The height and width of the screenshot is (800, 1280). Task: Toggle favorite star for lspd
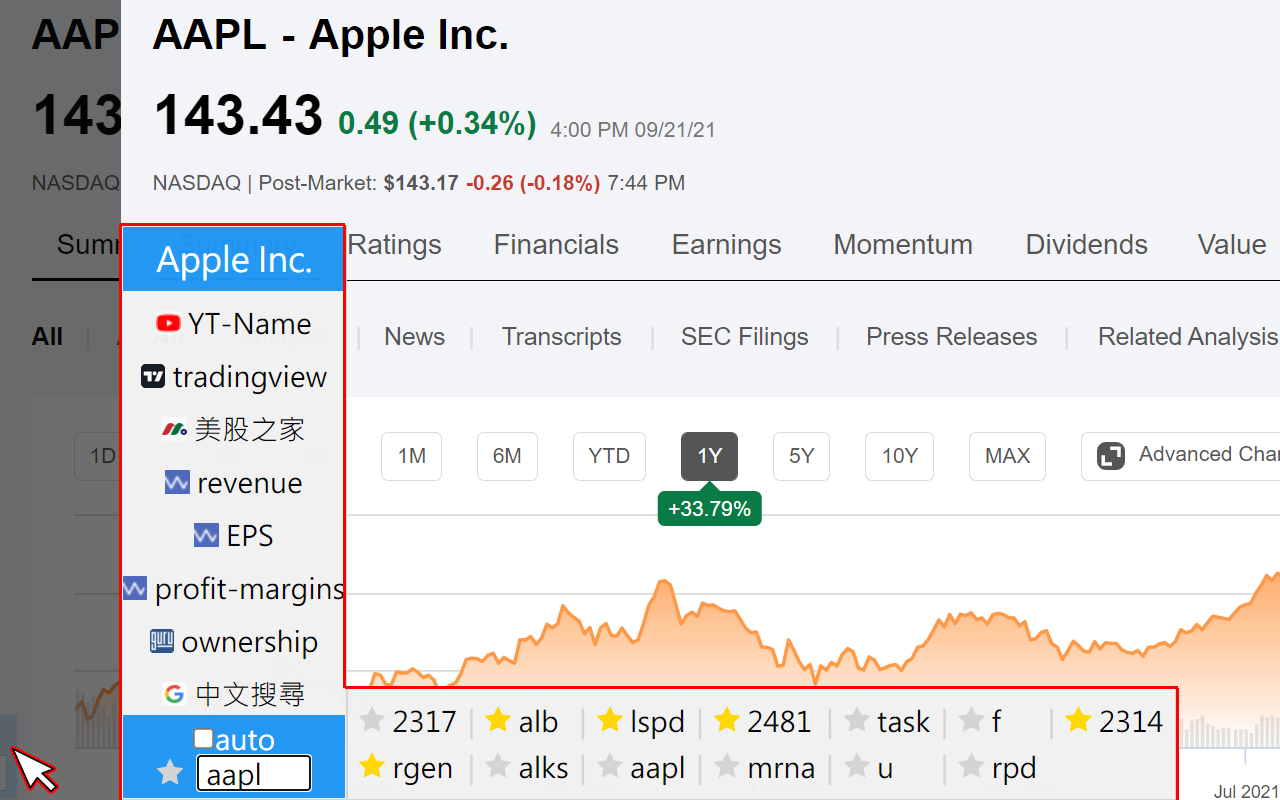610,721
